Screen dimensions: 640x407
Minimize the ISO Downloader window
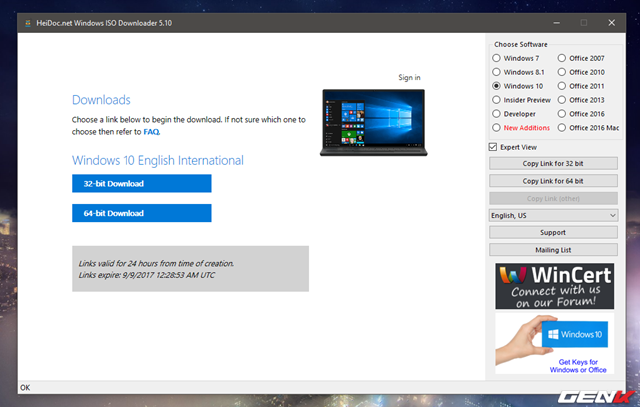556,23
